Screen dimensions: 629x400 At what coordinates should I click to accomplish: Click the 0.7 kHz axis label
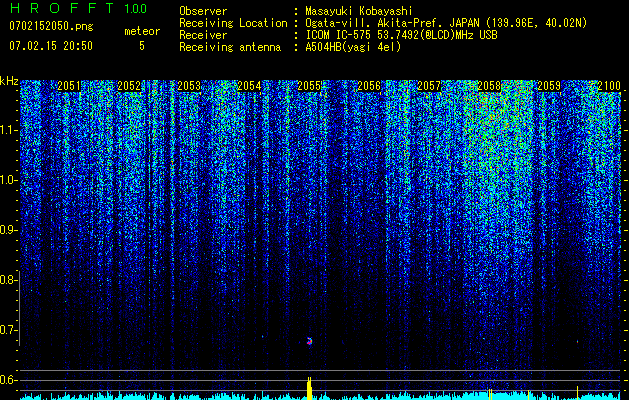9,330
